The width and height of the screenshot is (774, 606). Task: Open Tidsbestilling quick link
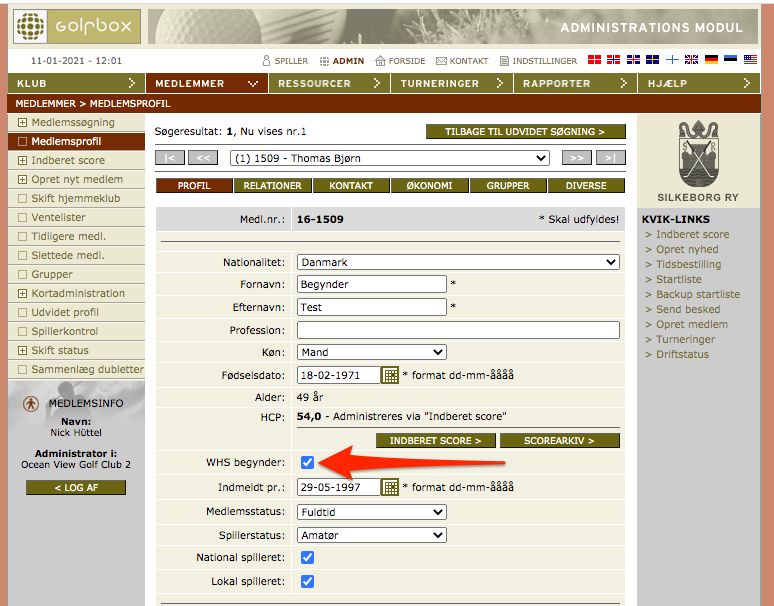(x=688, y=264)
